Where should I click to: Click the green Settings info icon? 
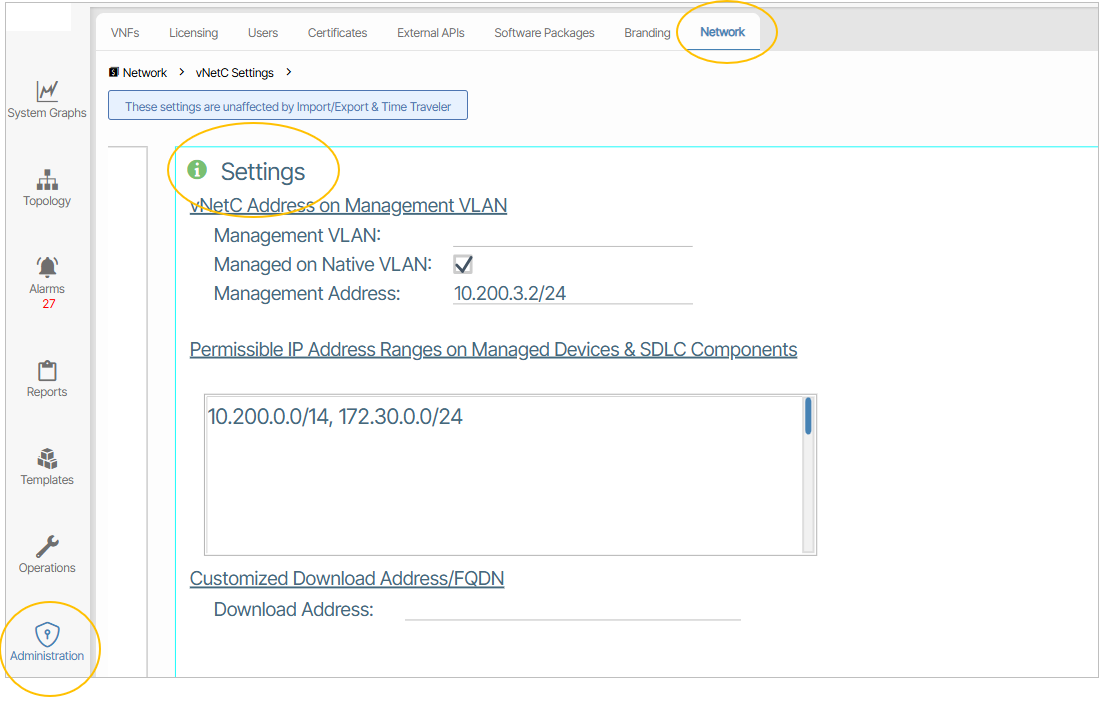197,170
